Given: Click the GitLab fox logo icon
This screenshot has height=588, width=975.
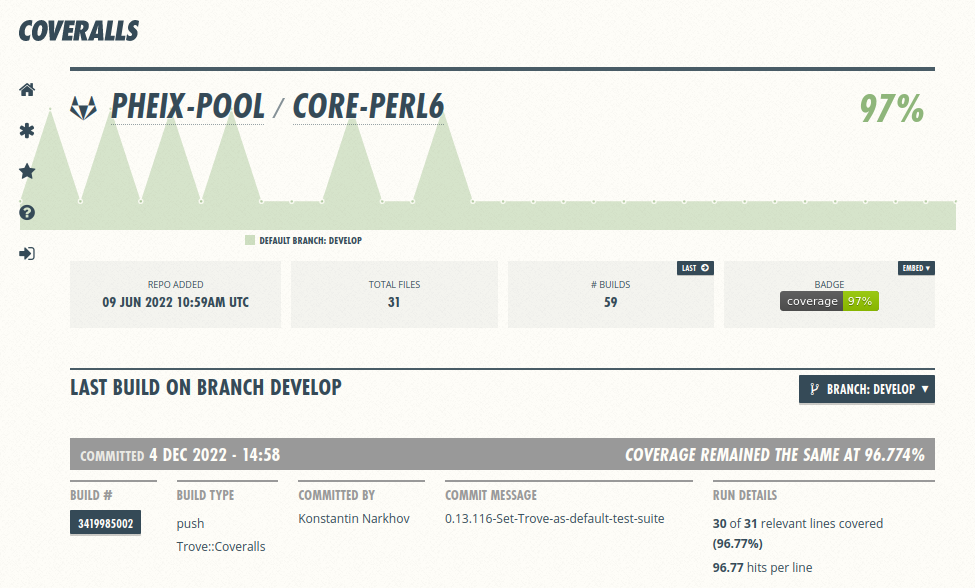Looking at the screenshot, I should 84,108.
